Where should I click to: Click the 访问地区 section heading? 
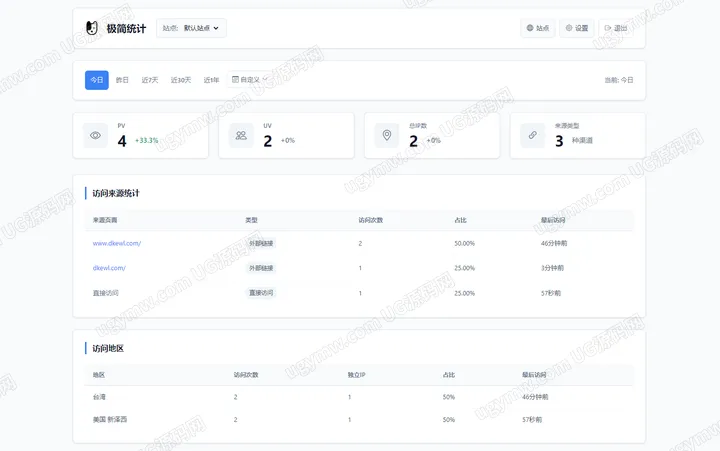tap(108, 348)
